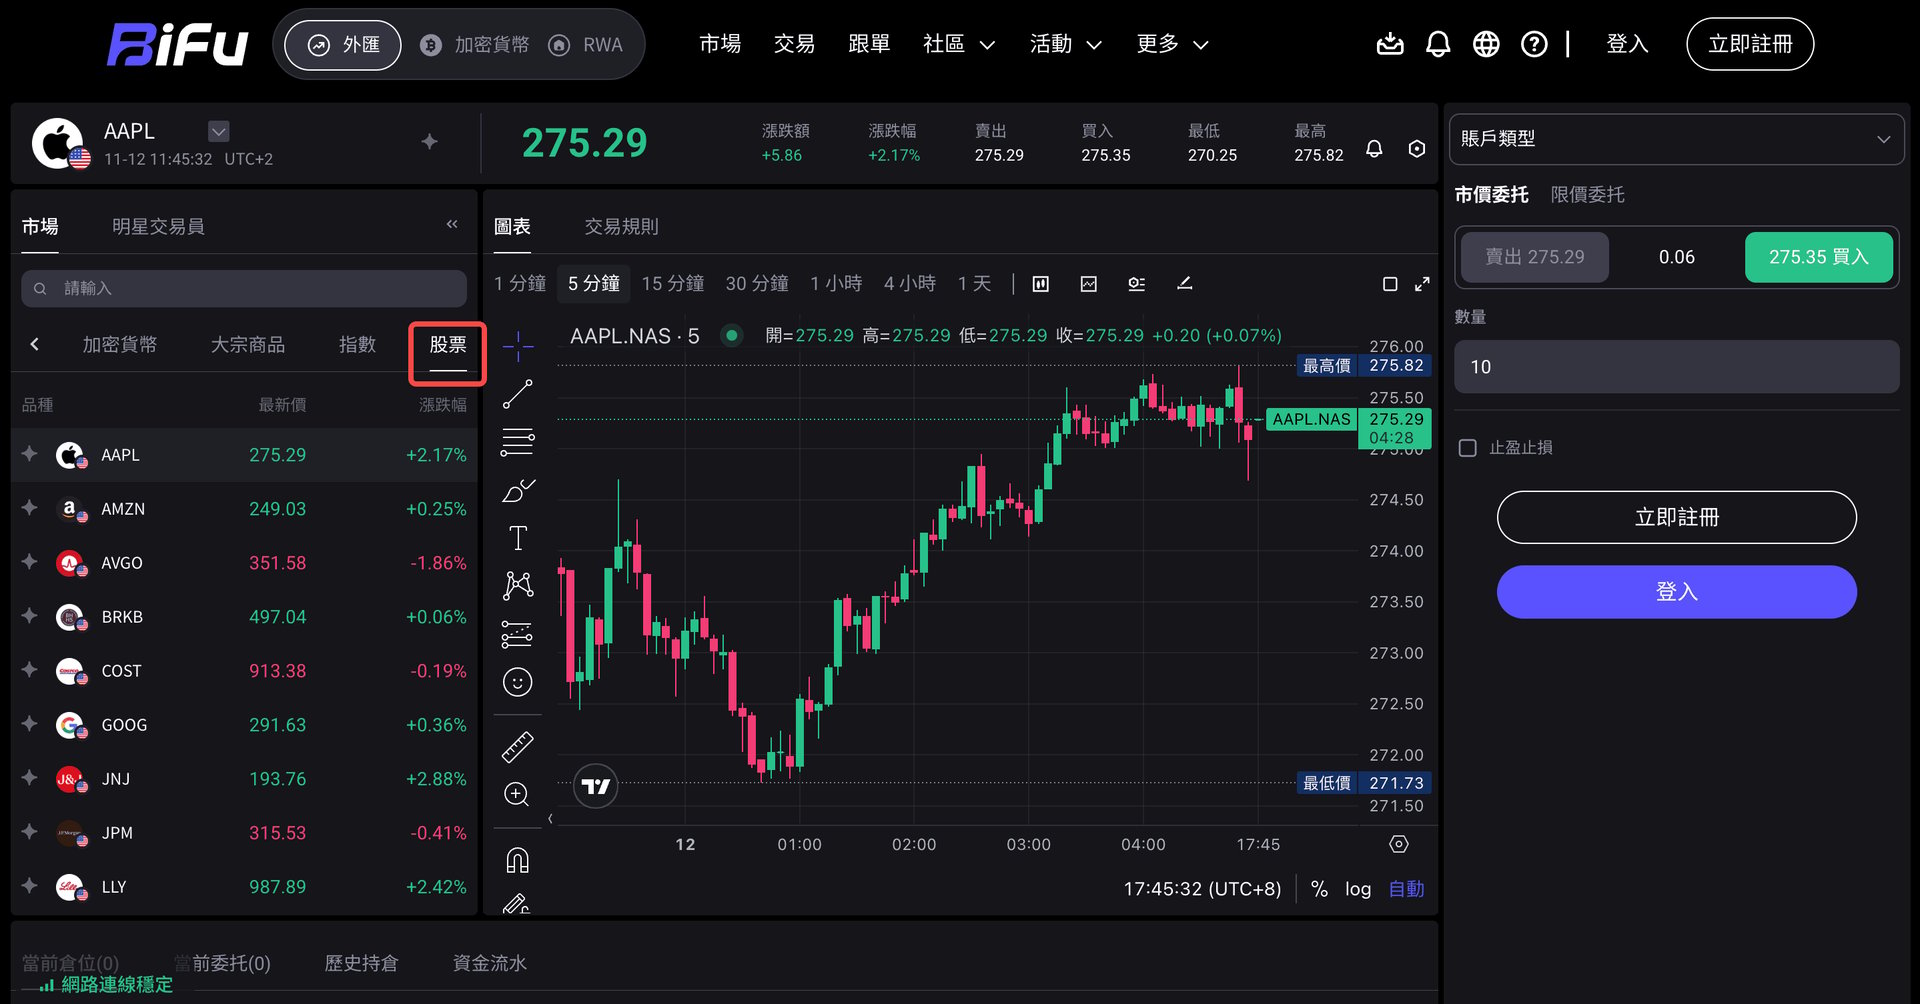Screen dimensions: 1920x1004
Task: Open the chart layout settings icon in toolbar
Action: tap(1137, 284)
